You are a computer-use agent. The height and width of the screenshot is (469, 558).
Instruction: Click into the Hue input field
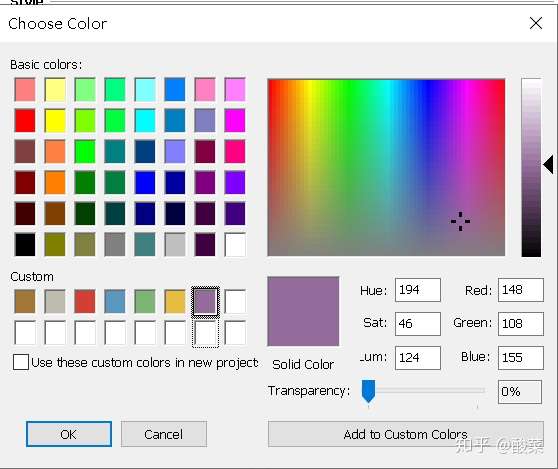(x=418, y=290)
